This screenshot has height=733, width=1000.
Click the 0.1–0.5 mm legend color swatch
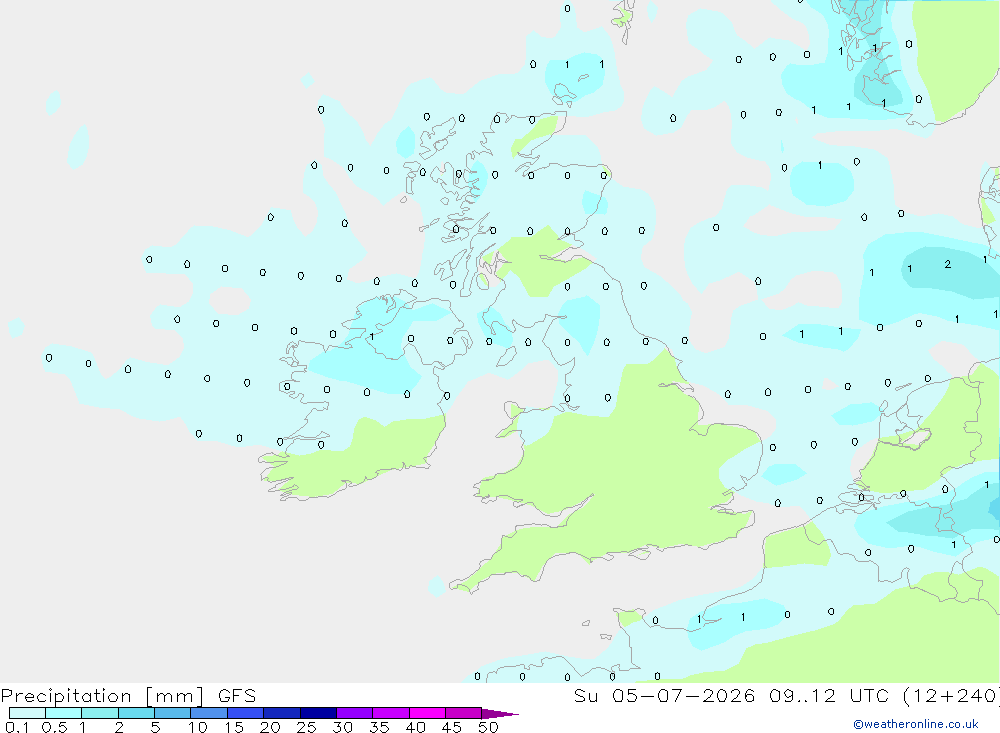point(27,713)
